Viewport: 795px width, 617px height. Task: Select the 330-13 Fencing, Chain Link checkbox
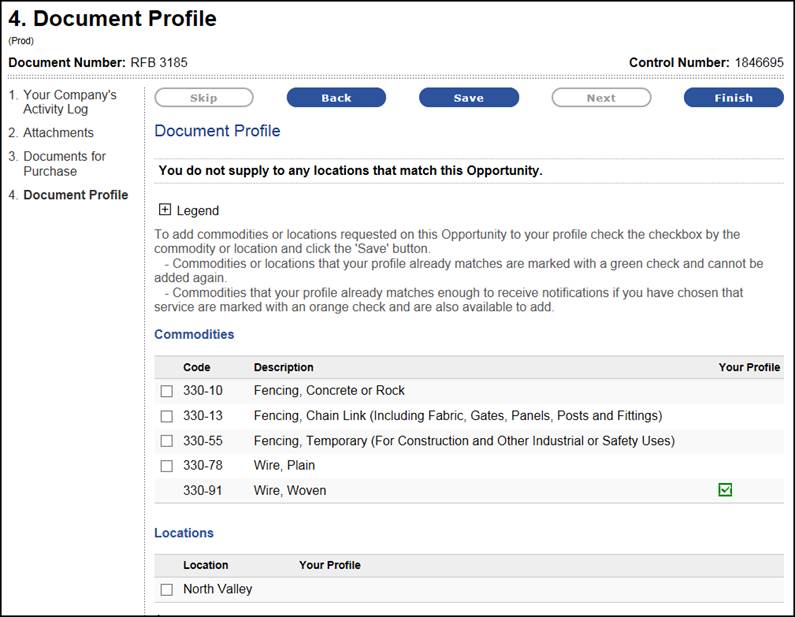[167, 416]
